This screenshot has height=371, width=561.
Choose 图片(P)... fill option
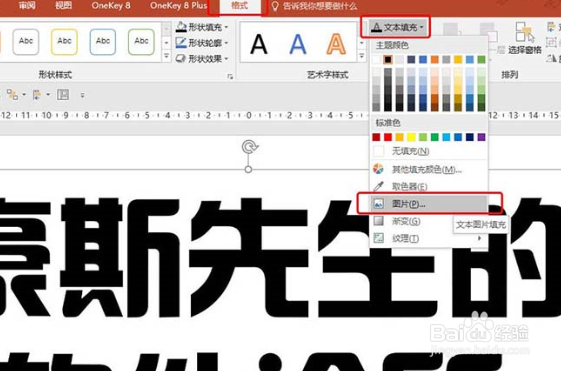429,204
